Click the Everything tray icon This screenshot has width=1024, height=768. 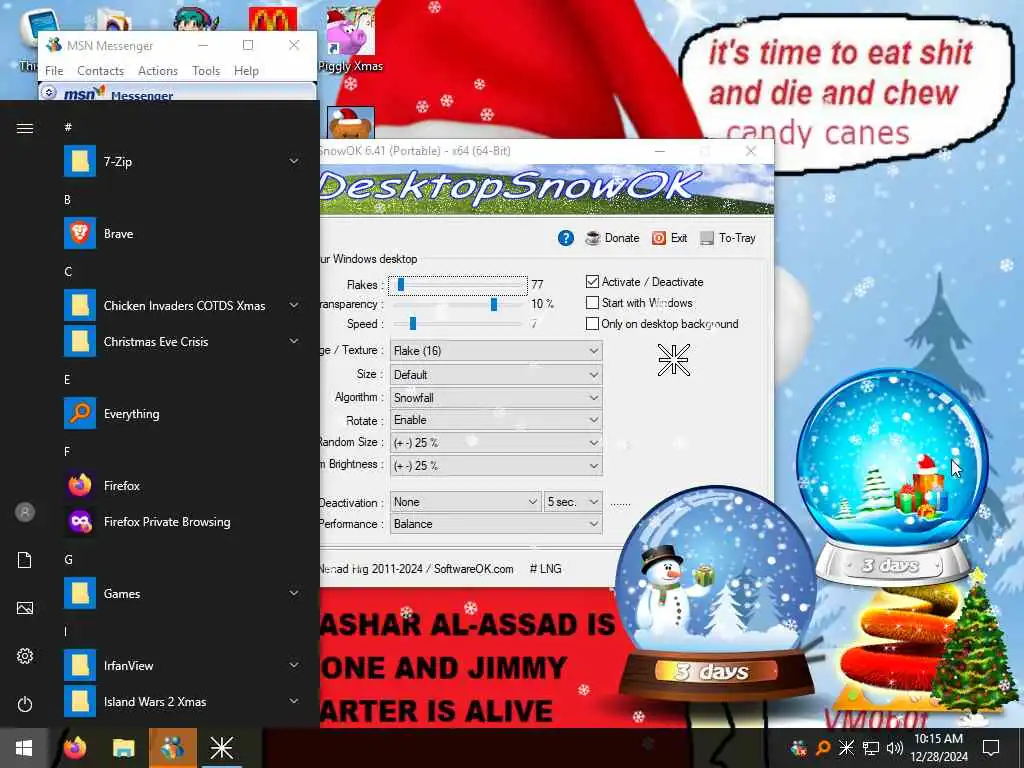pos(823,748)
